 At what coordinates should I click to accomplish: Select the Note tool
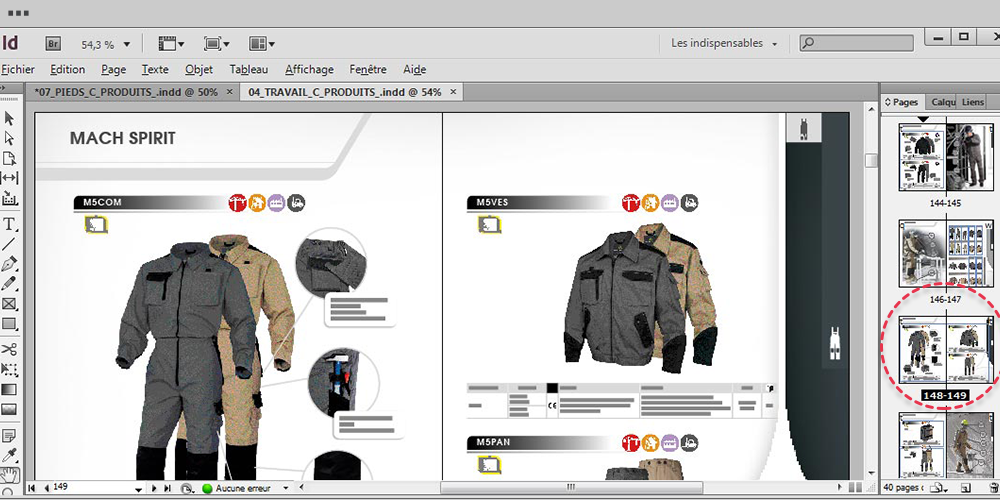pos(9,436)
